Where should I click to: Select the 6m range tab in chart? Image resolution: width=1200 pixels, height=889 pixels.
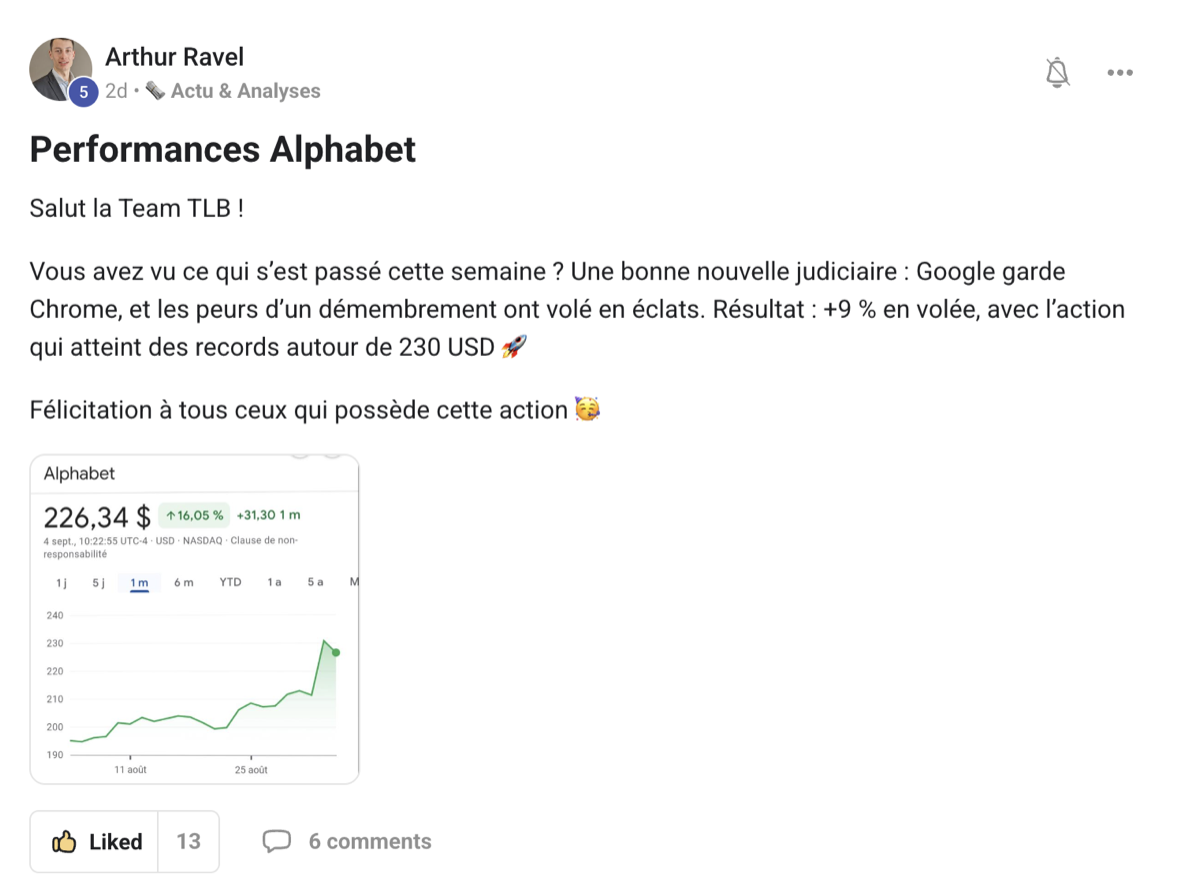click(183, 583)
